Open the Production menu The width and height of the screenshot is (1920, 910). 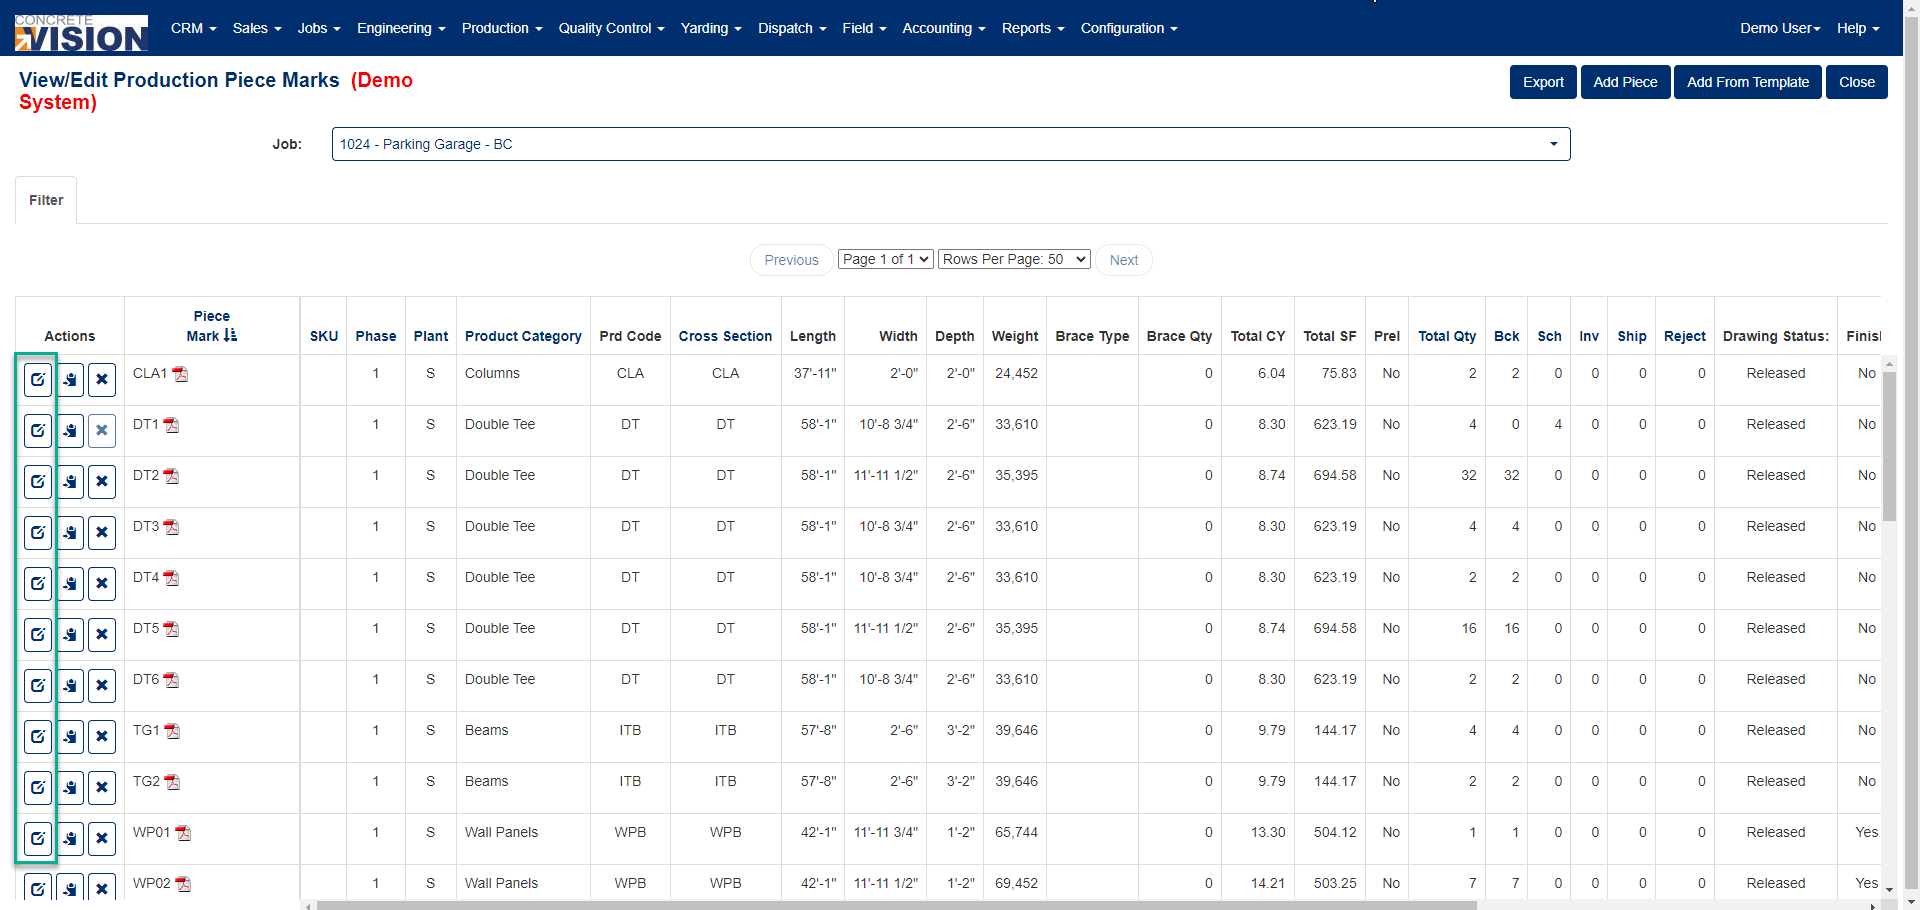click(502, 28)
